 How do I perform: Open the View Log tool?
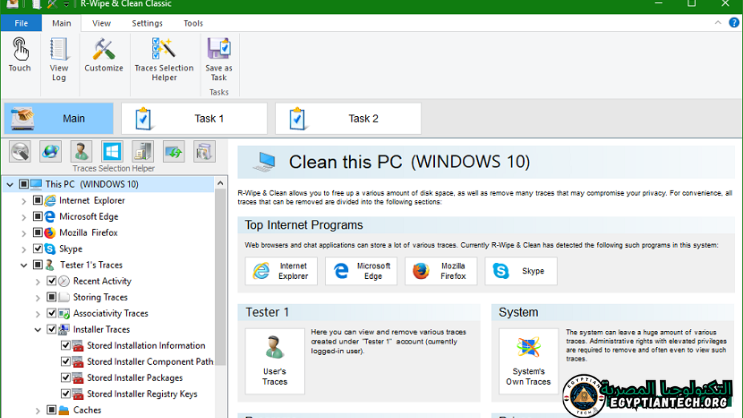(59, 58)
